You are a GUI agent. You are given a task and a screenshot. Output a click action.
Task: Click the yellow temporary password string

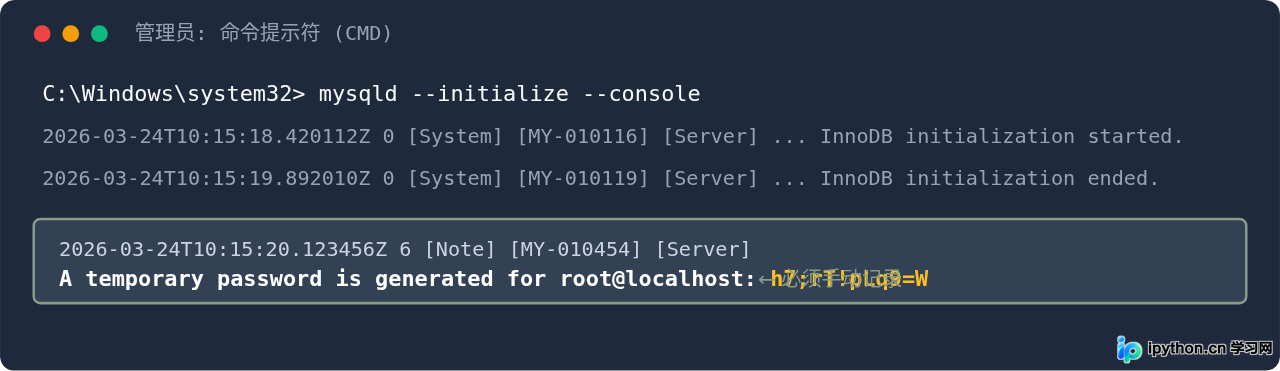pos(849,279)
